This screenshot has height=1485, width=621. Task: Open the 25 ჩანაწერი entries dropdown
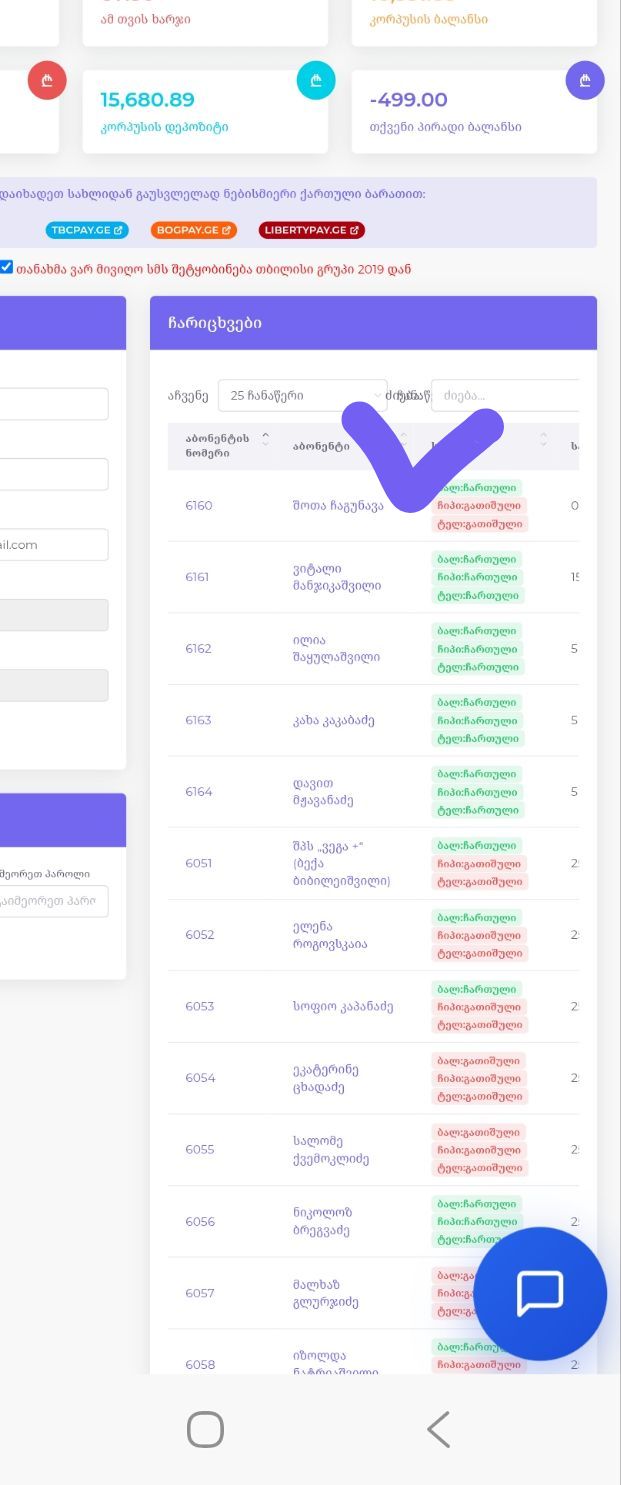tap(302, 395)
